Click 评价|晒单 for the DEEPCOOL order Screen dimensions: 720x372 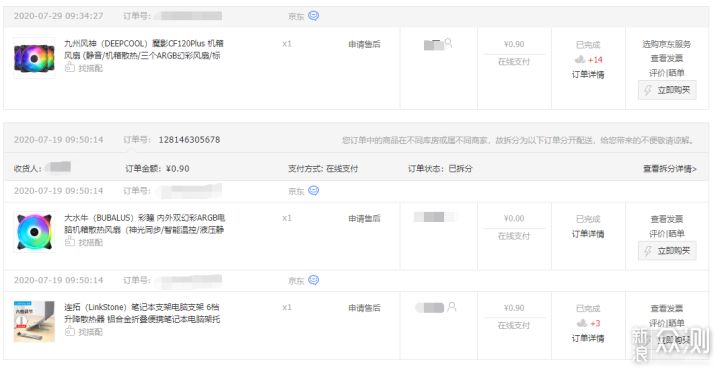[667, 73]
